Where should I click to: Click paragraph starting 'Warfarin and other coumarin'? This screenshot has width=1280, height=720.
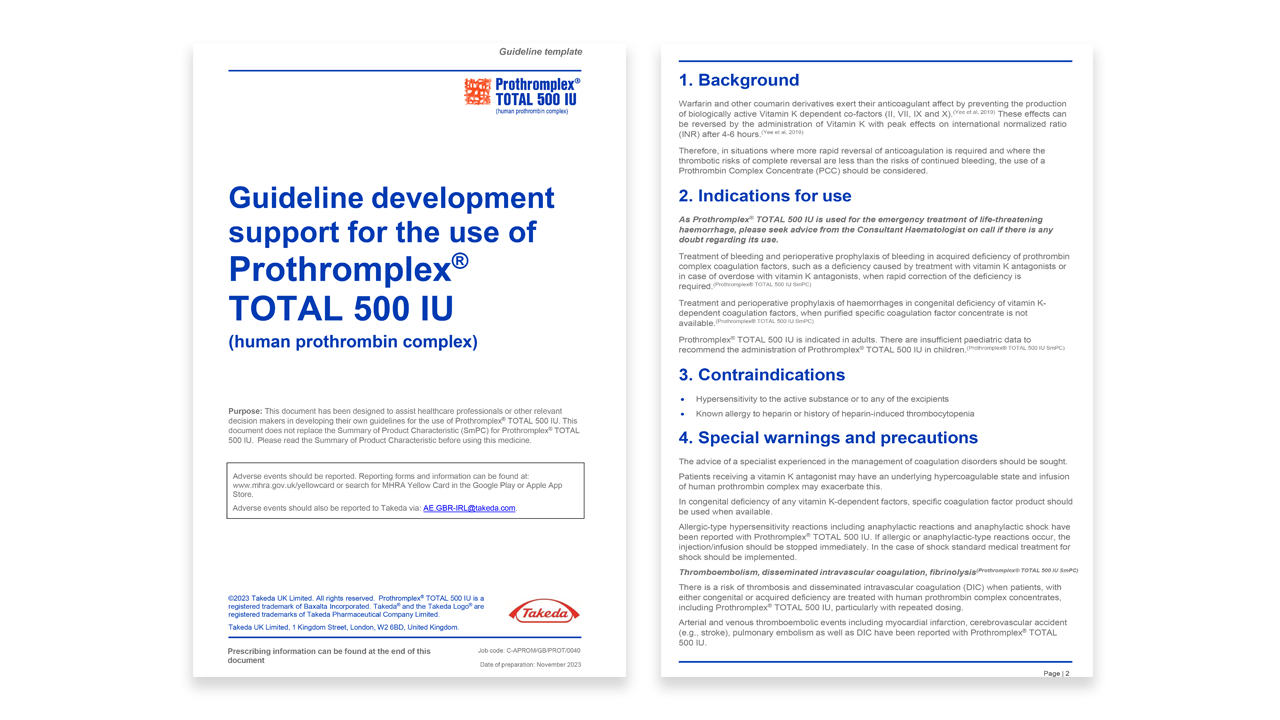point(873,118)
